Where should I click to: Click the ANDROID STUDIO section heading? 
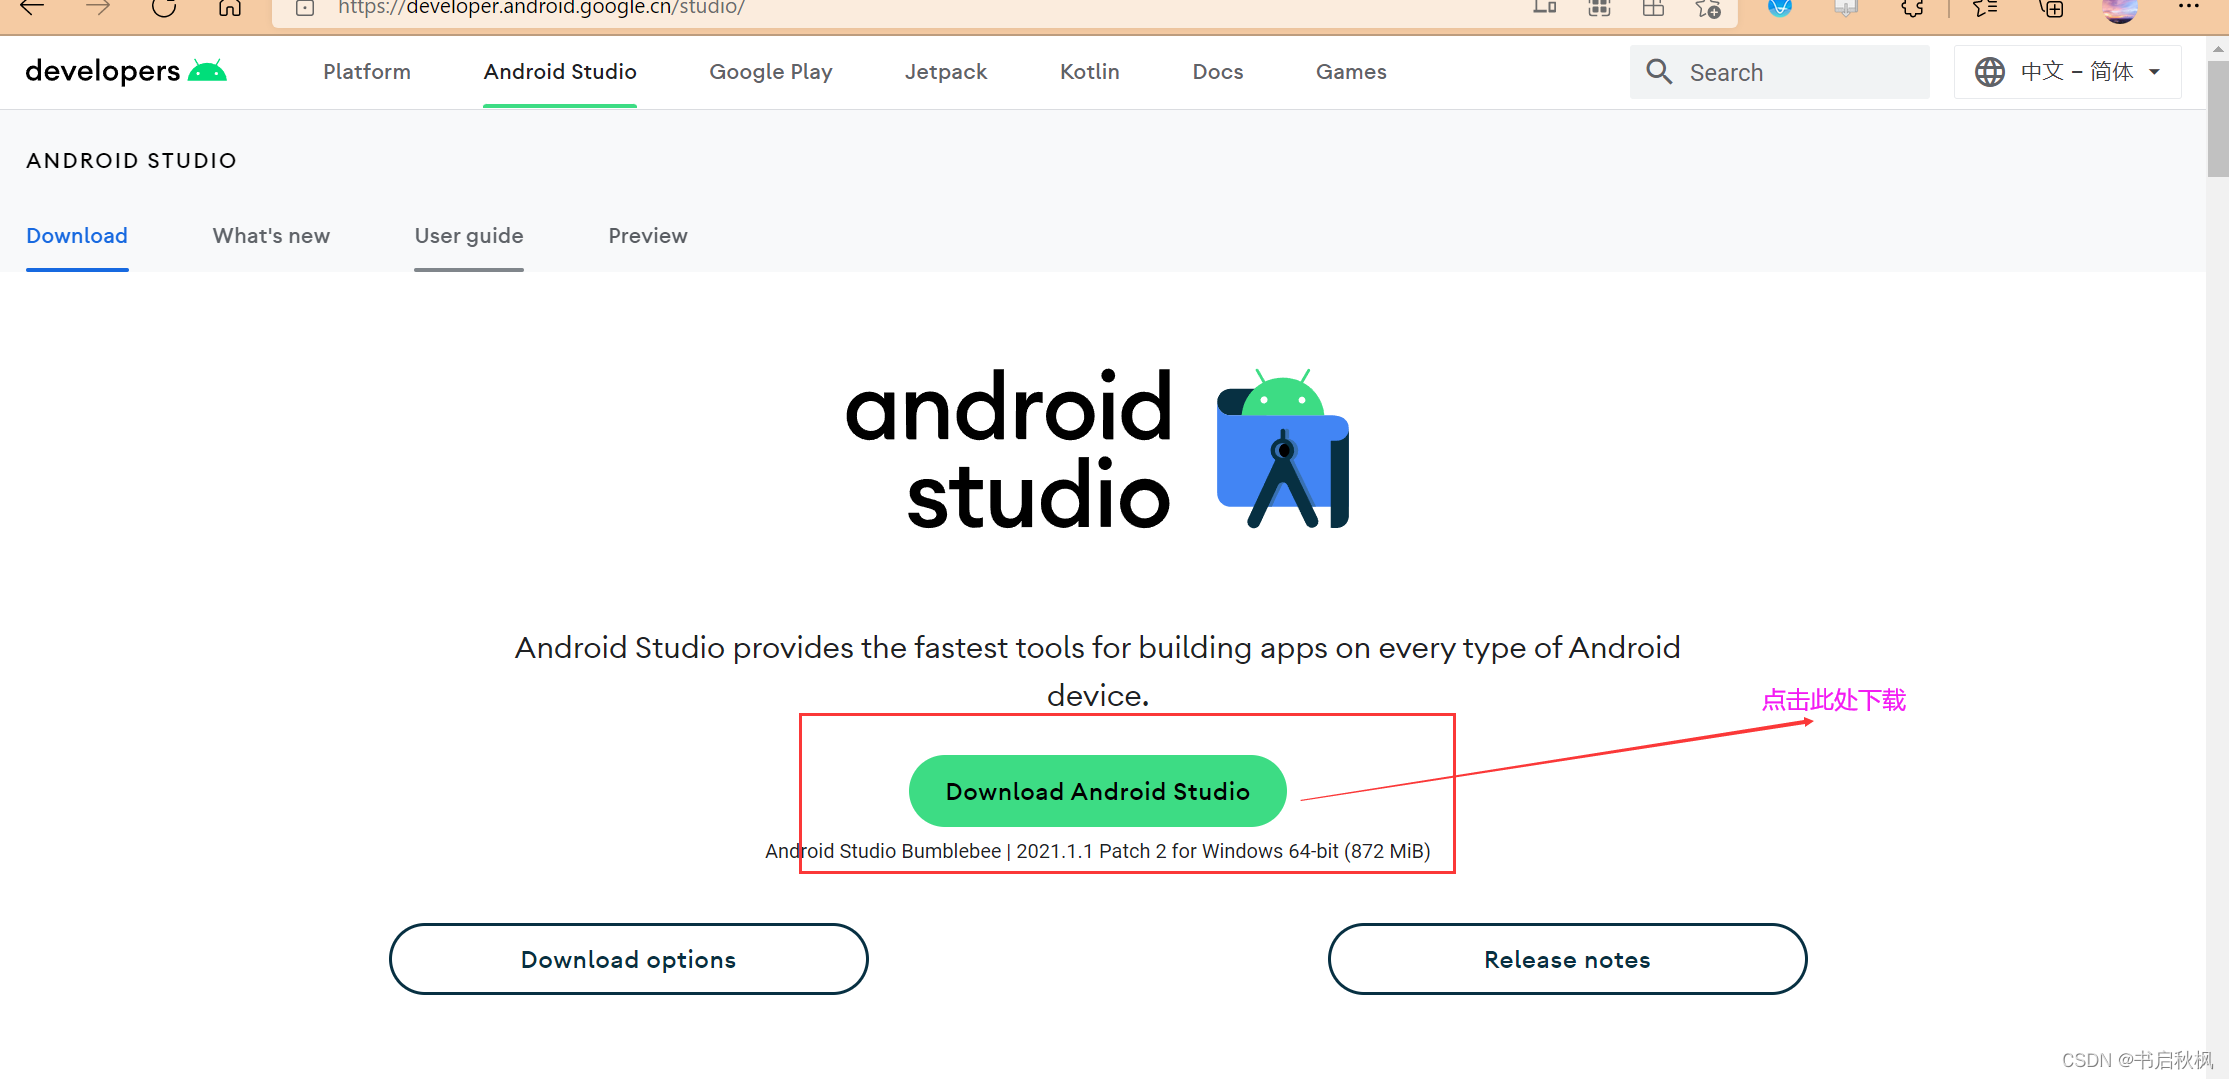(132, 161)
